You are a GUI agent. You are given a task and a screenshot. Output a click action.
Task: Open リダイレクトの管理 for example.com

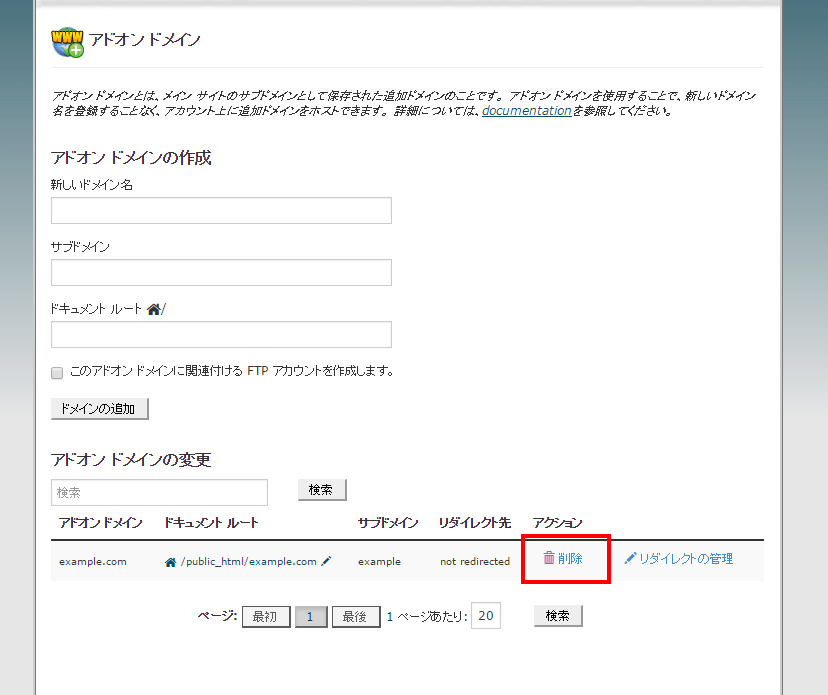pyautogui.click(x=686, y=559)
